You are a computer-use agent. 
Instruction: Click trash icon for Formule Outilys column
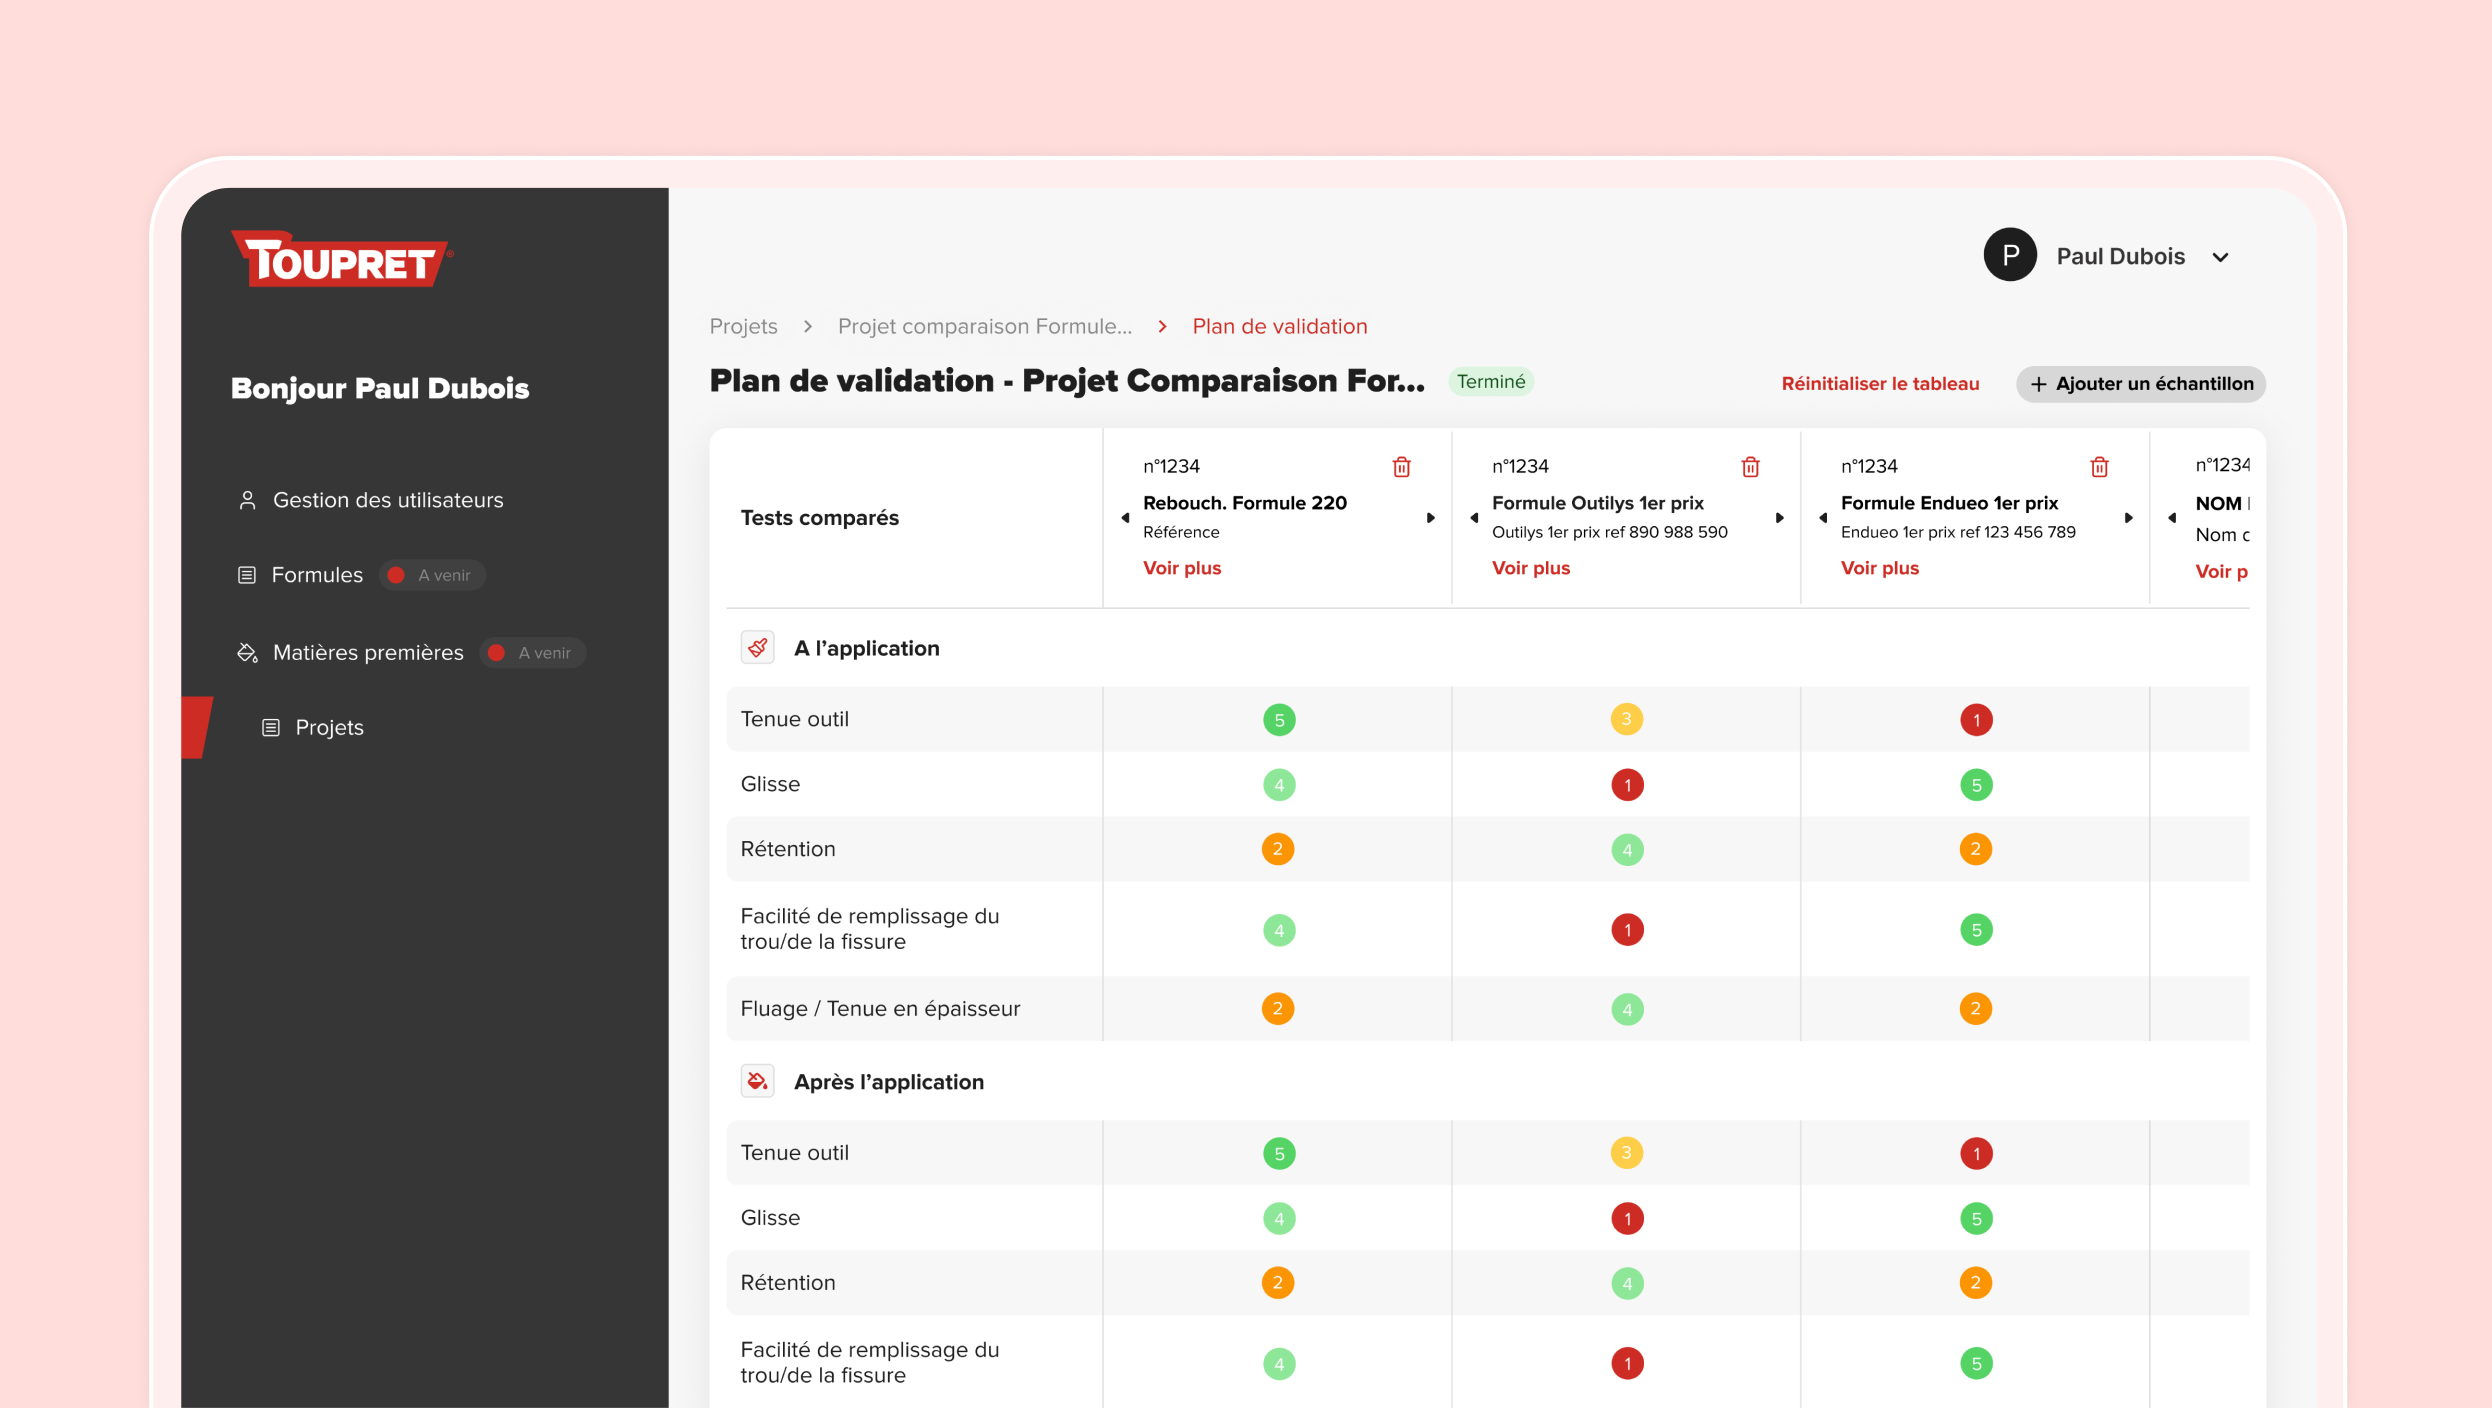(x=1750, y=467)
